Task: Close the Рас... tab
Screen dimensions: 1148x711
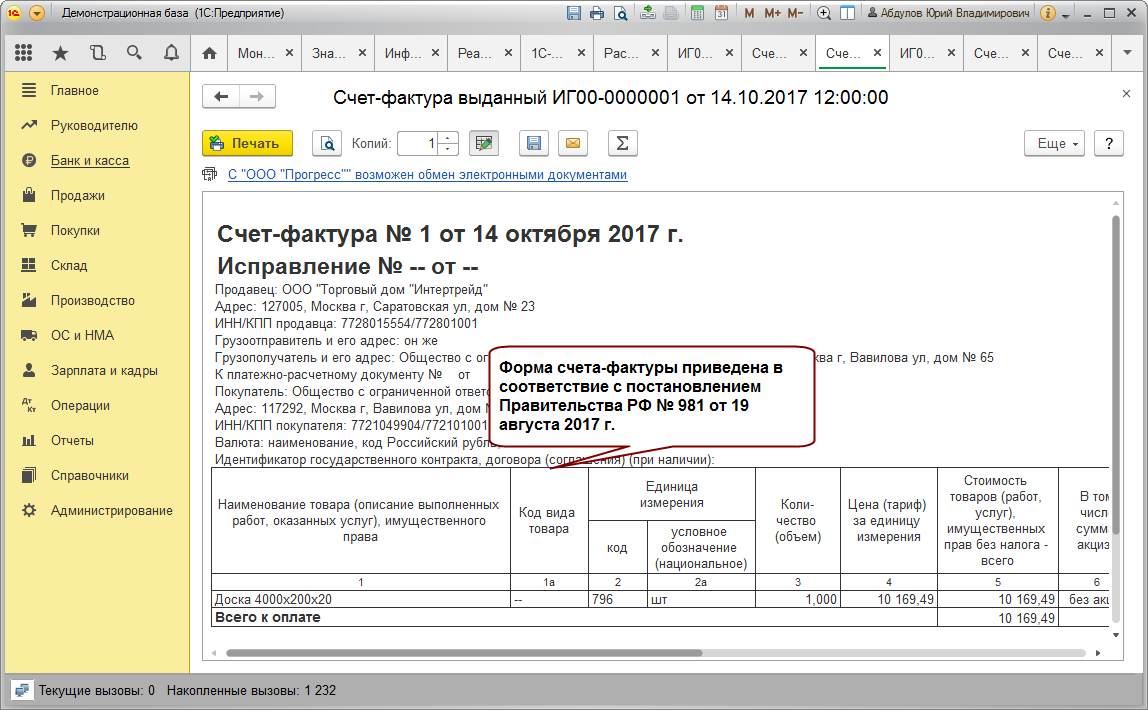Action: 655,53
